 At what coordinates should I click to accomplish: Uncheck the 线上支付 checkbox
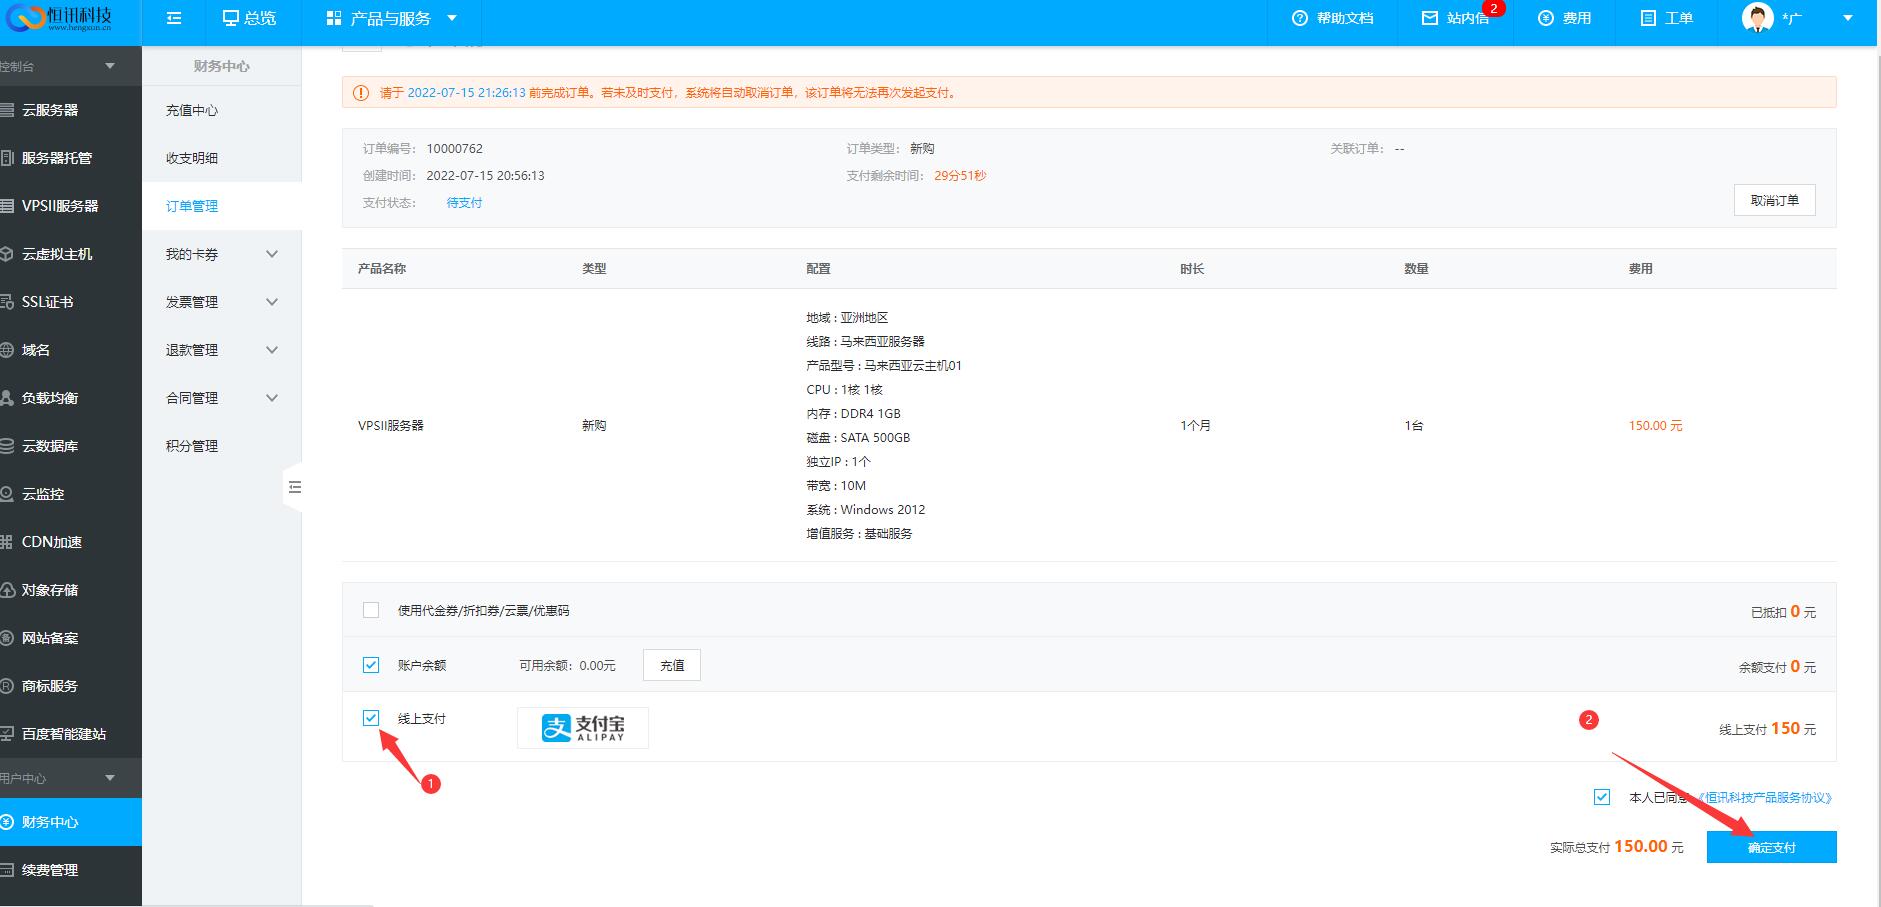(371, 718)
